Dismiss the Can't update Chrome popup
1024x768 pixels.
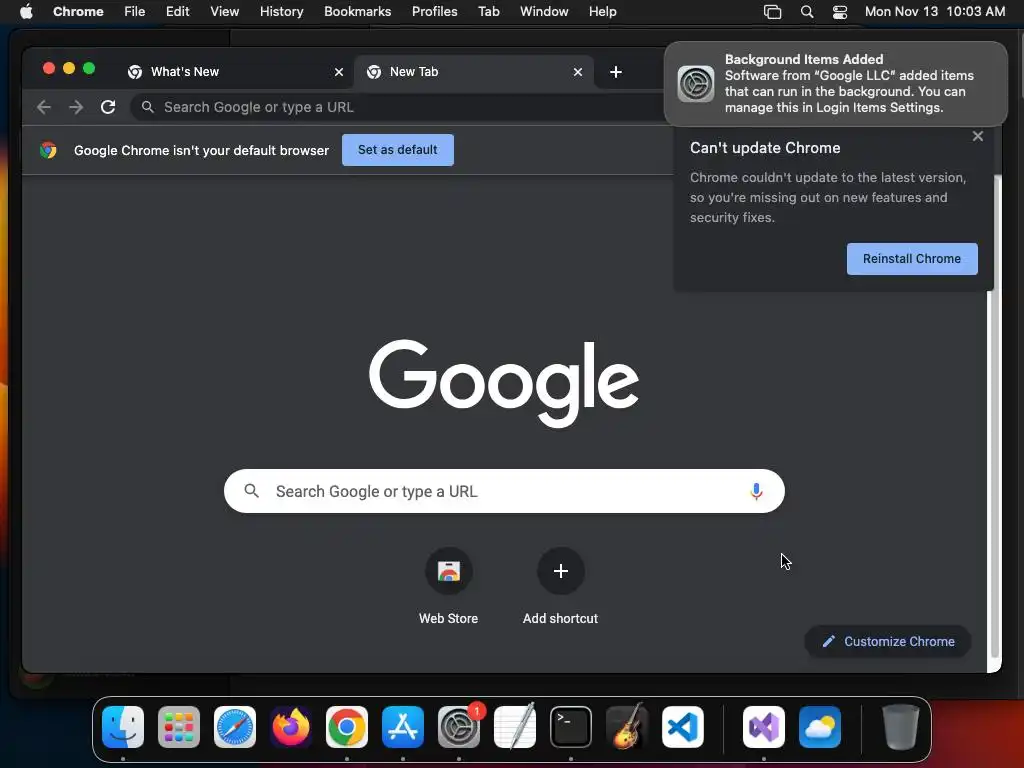pyautogui.click(x=978, y=136)
